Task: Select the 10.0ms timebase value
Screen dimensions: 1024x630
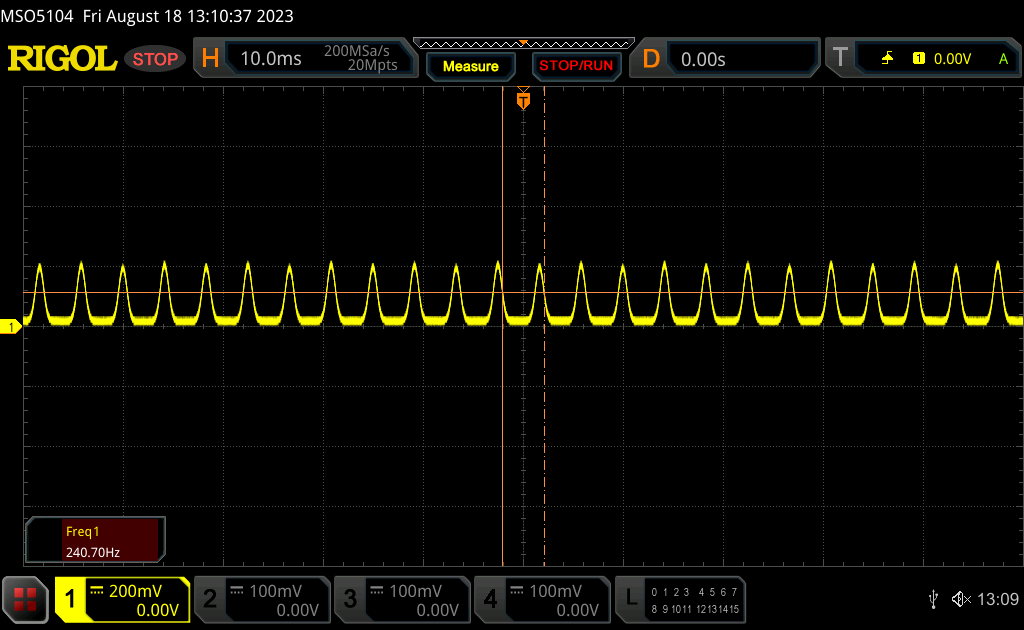Action: coord(271,59)
